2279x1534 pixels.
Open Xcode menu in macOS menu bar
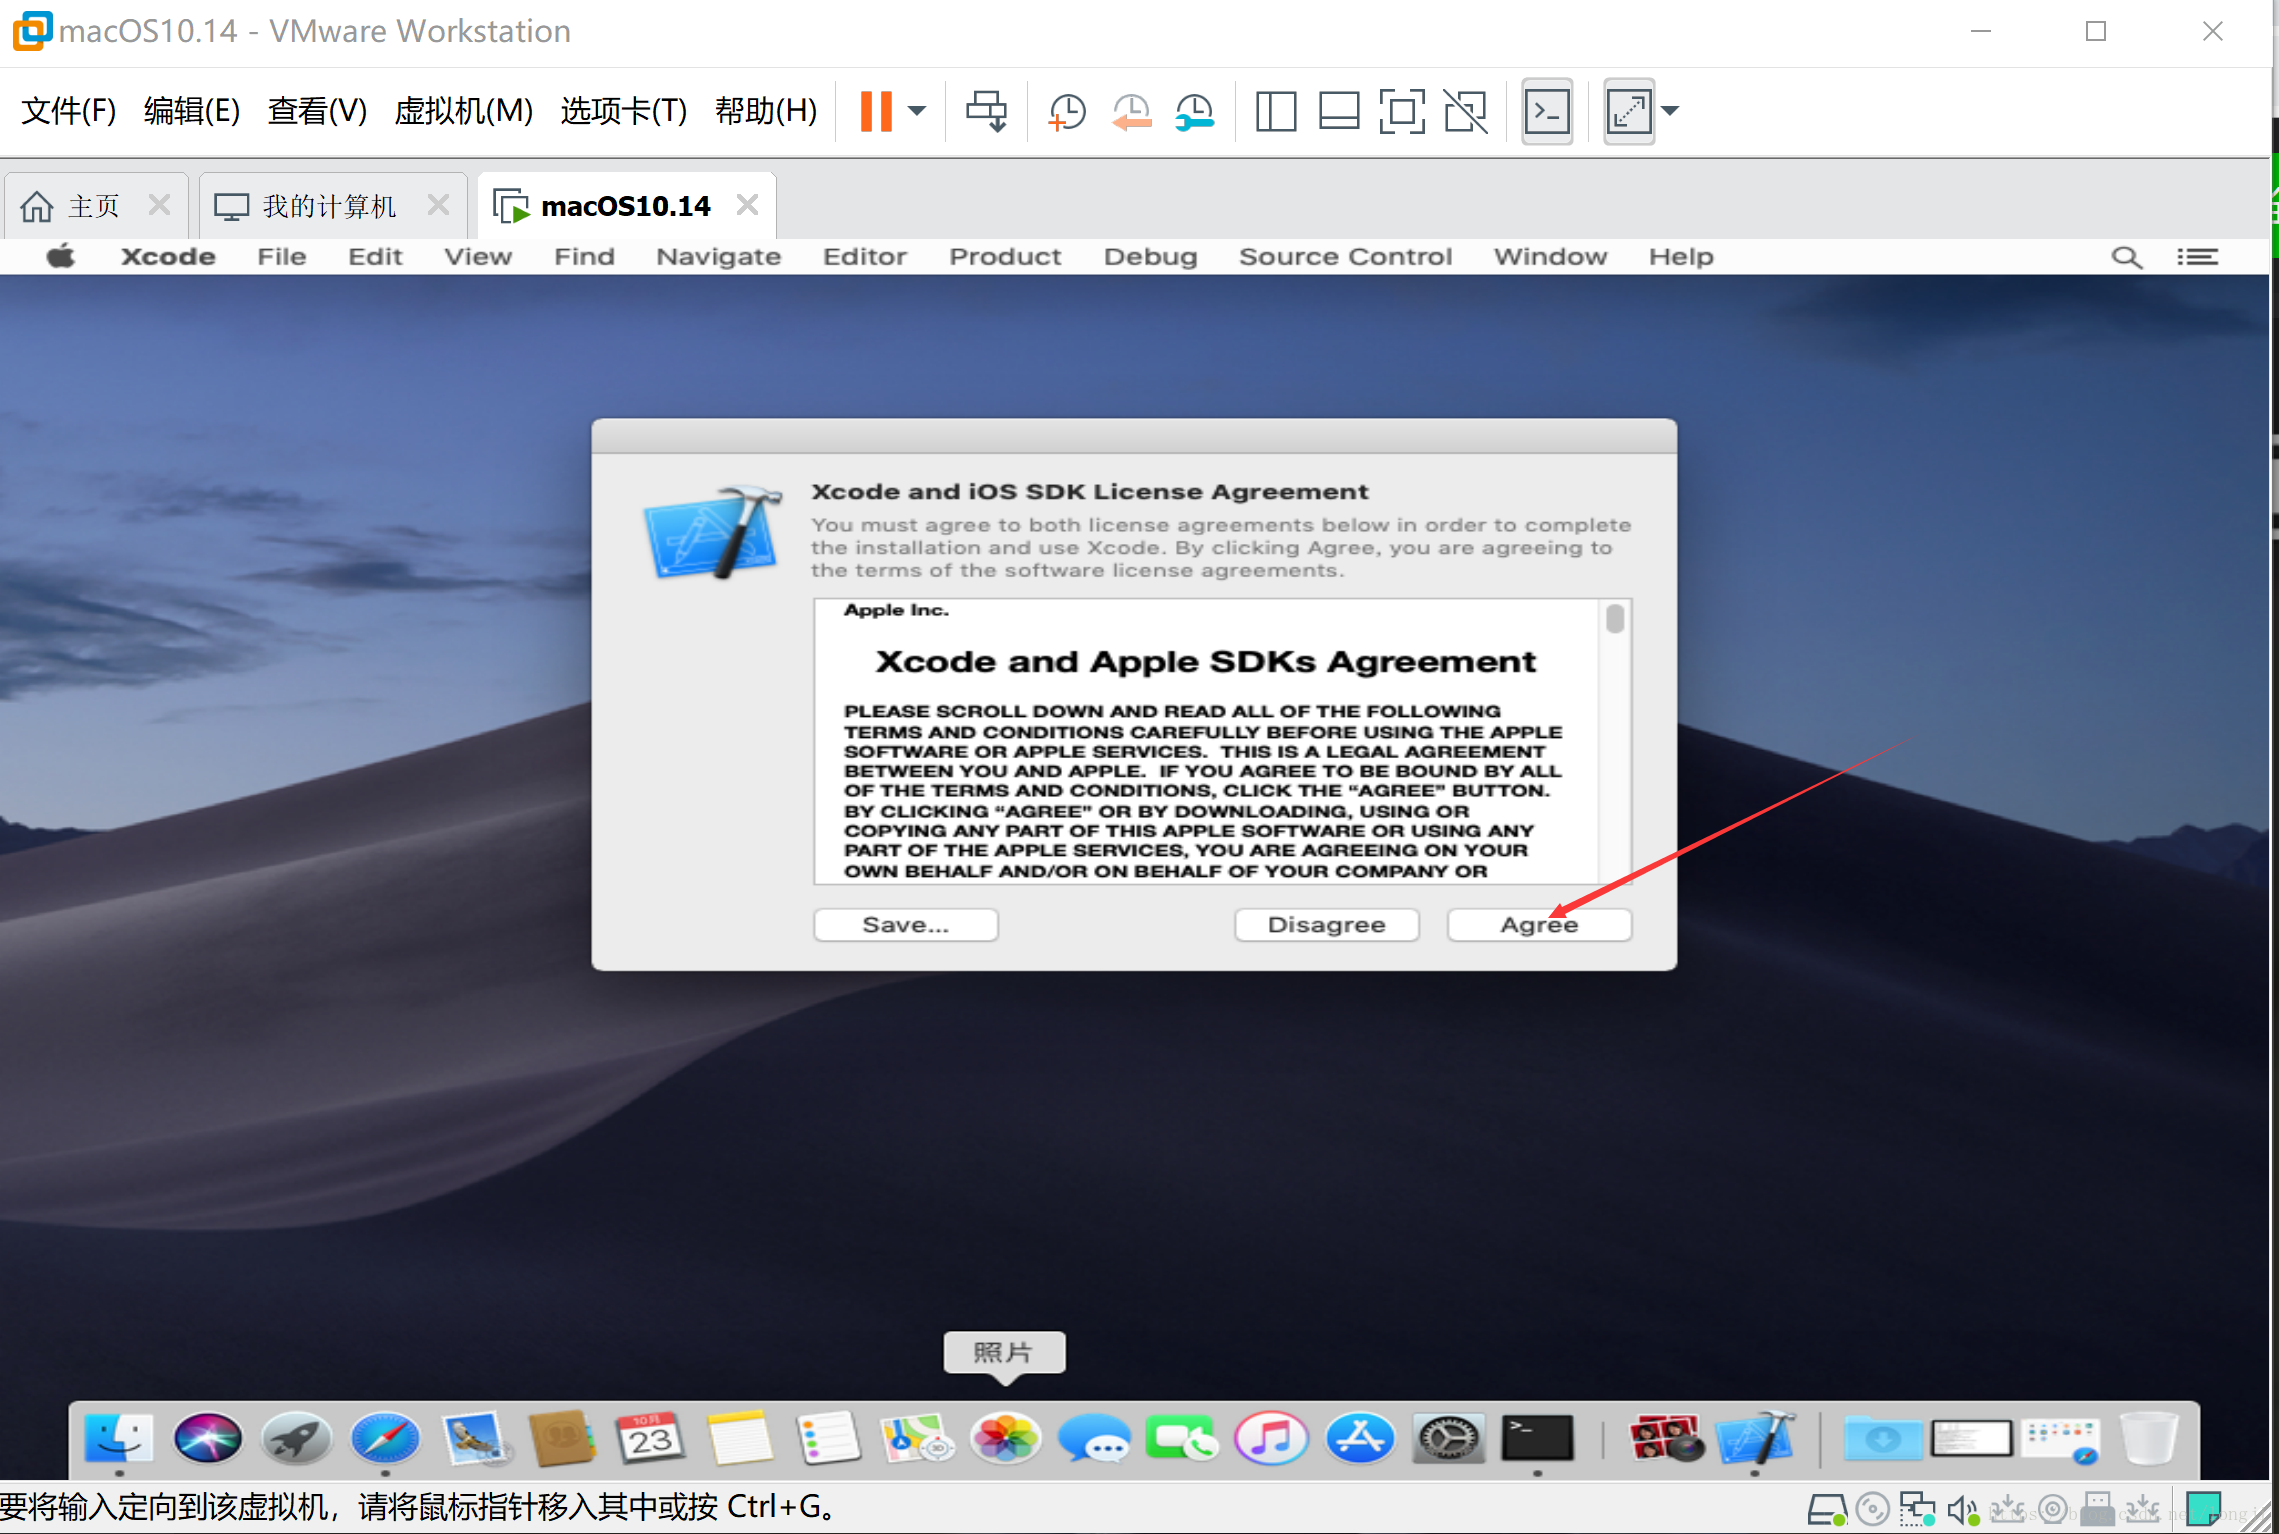[x=170, y=255]
